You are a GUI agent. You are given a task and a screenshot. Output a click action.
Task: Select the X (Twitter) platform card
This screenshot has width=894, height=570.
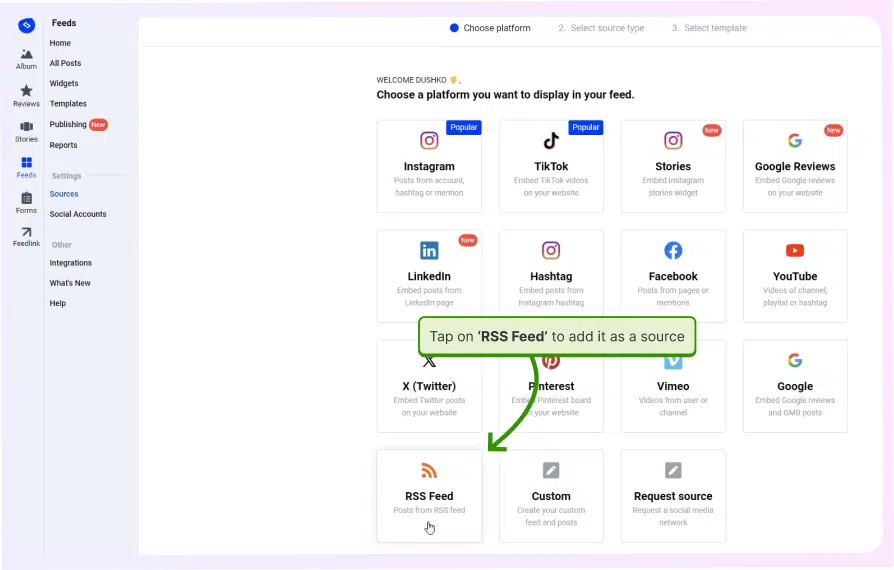point(429,386)
